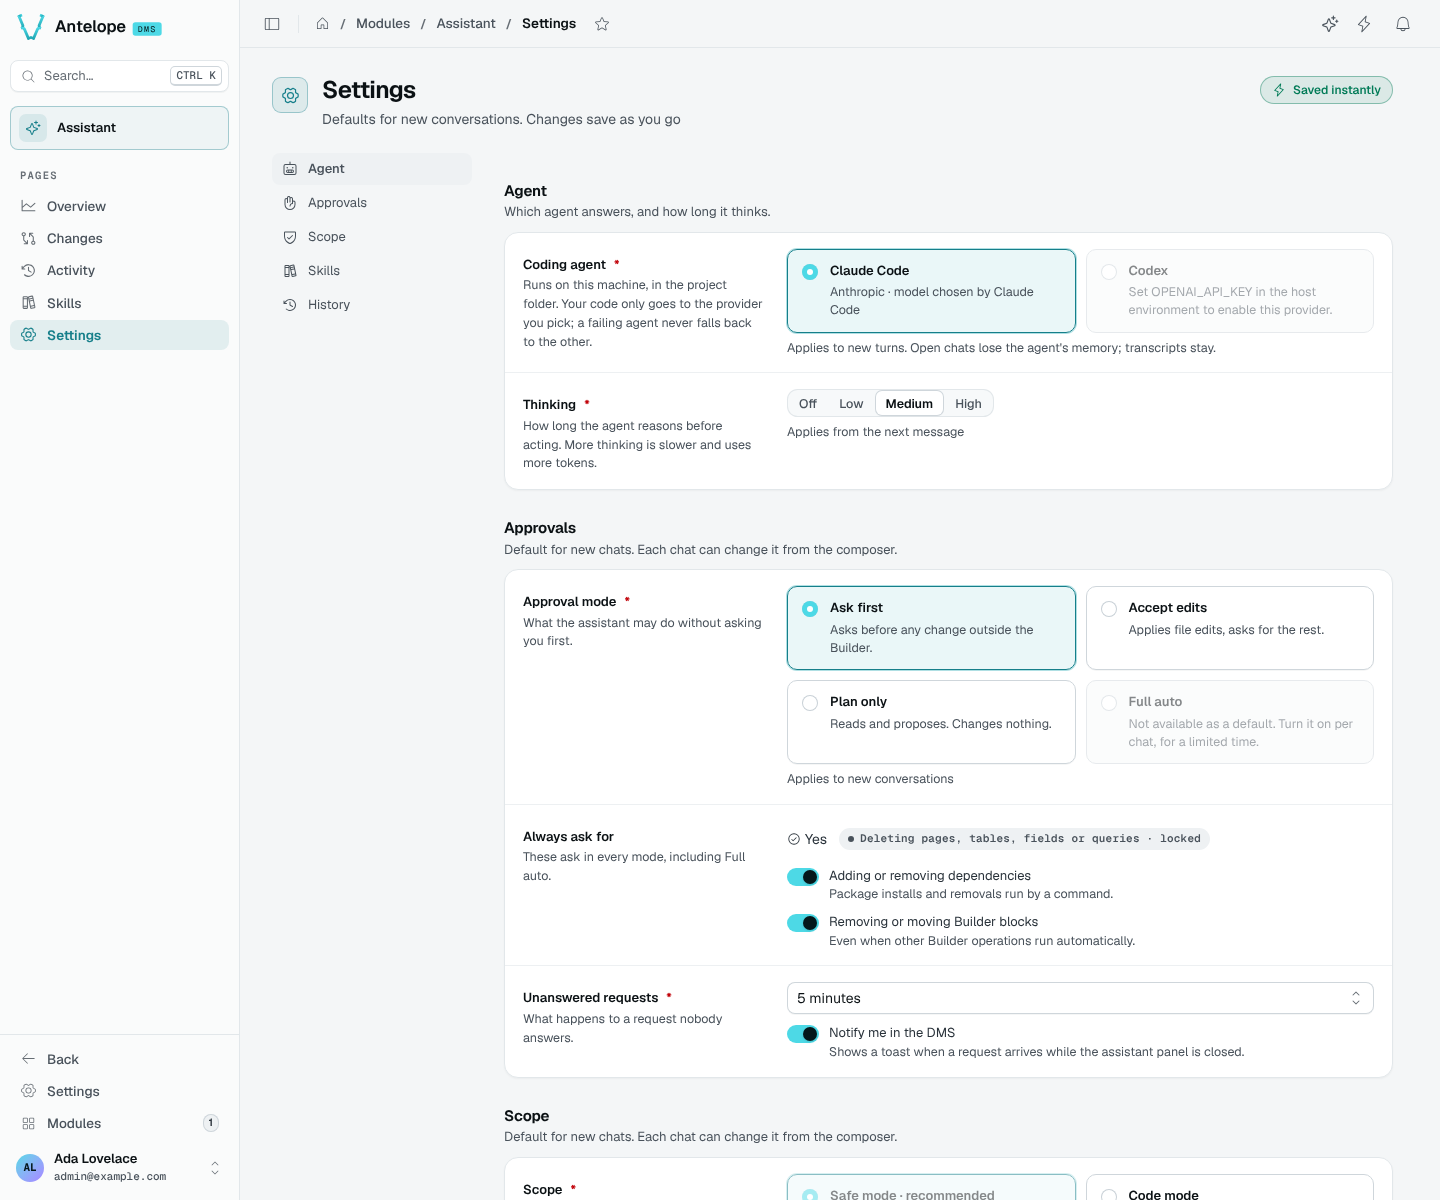The image size is (1440, 1200).
Task: Toggle Notify me in the DMS switch
Action: pos(803,1034)
